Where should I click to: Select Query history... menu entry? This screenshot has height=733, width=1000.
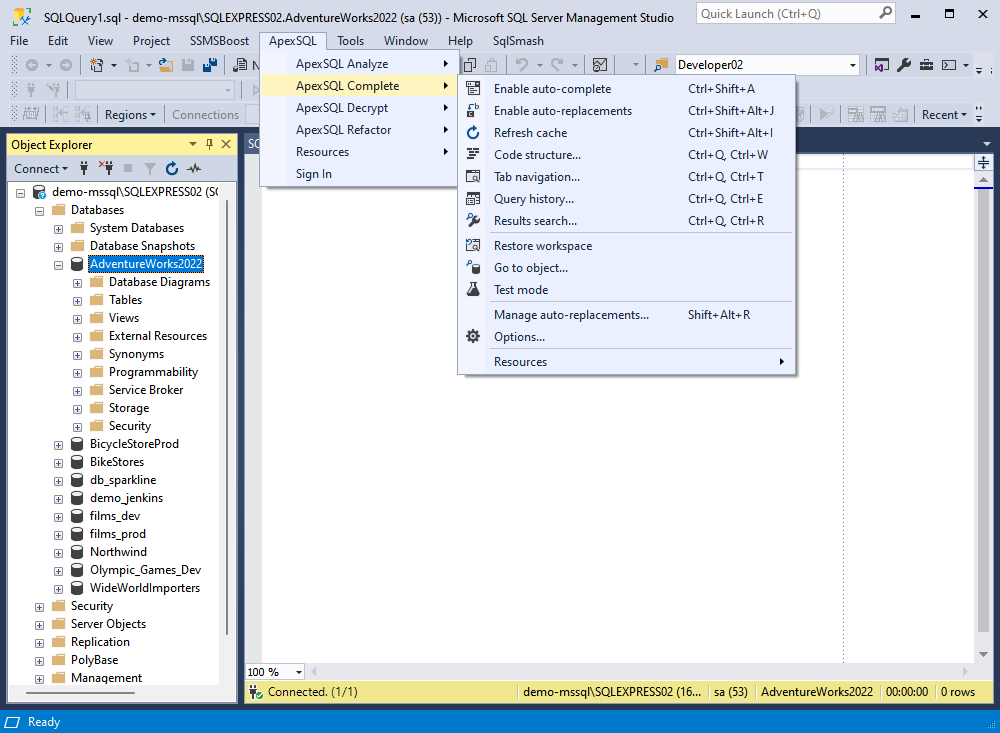click(x=626, y=198)
